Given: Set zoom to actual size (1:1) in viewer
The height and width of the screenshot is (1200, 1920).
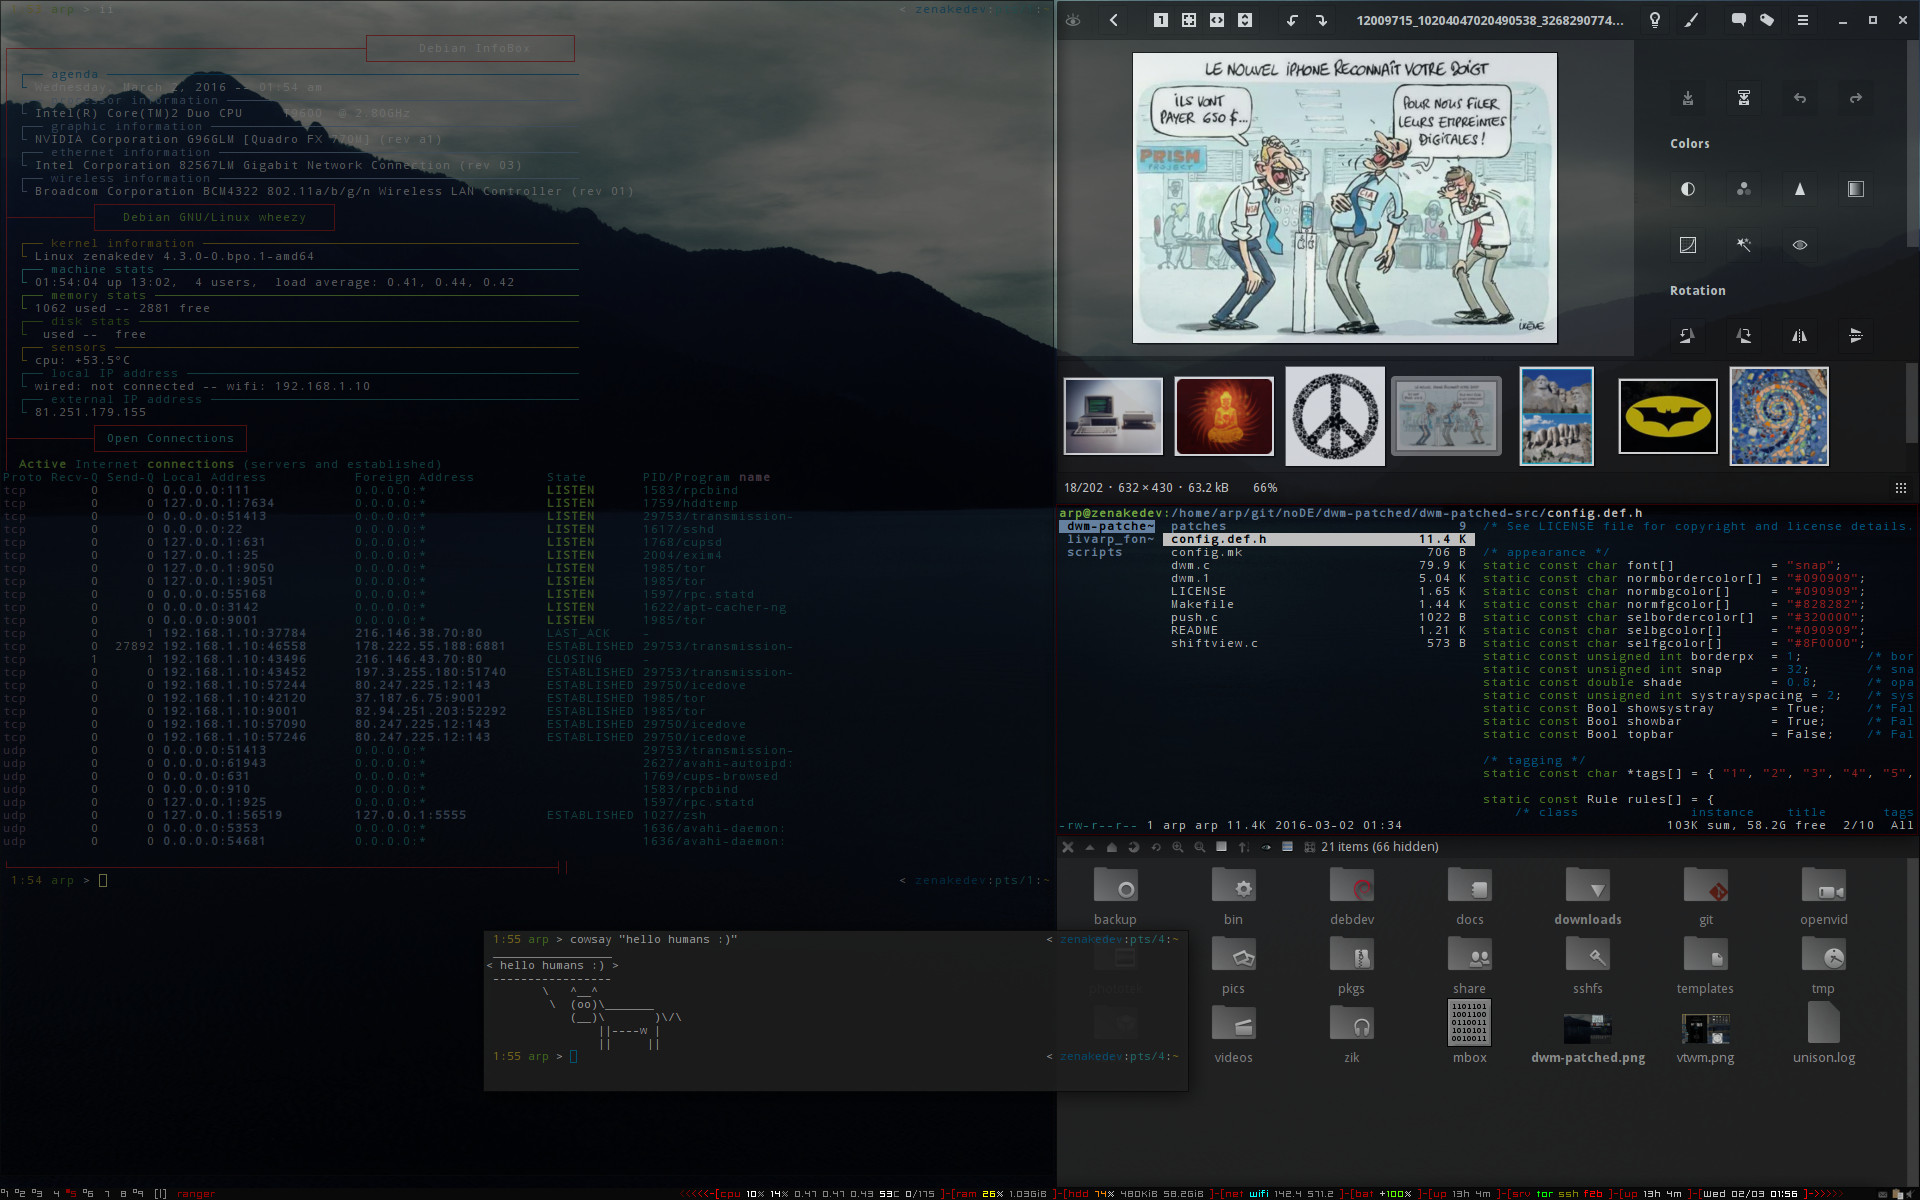Looking at the screenshot, I should pos(1160,20).
